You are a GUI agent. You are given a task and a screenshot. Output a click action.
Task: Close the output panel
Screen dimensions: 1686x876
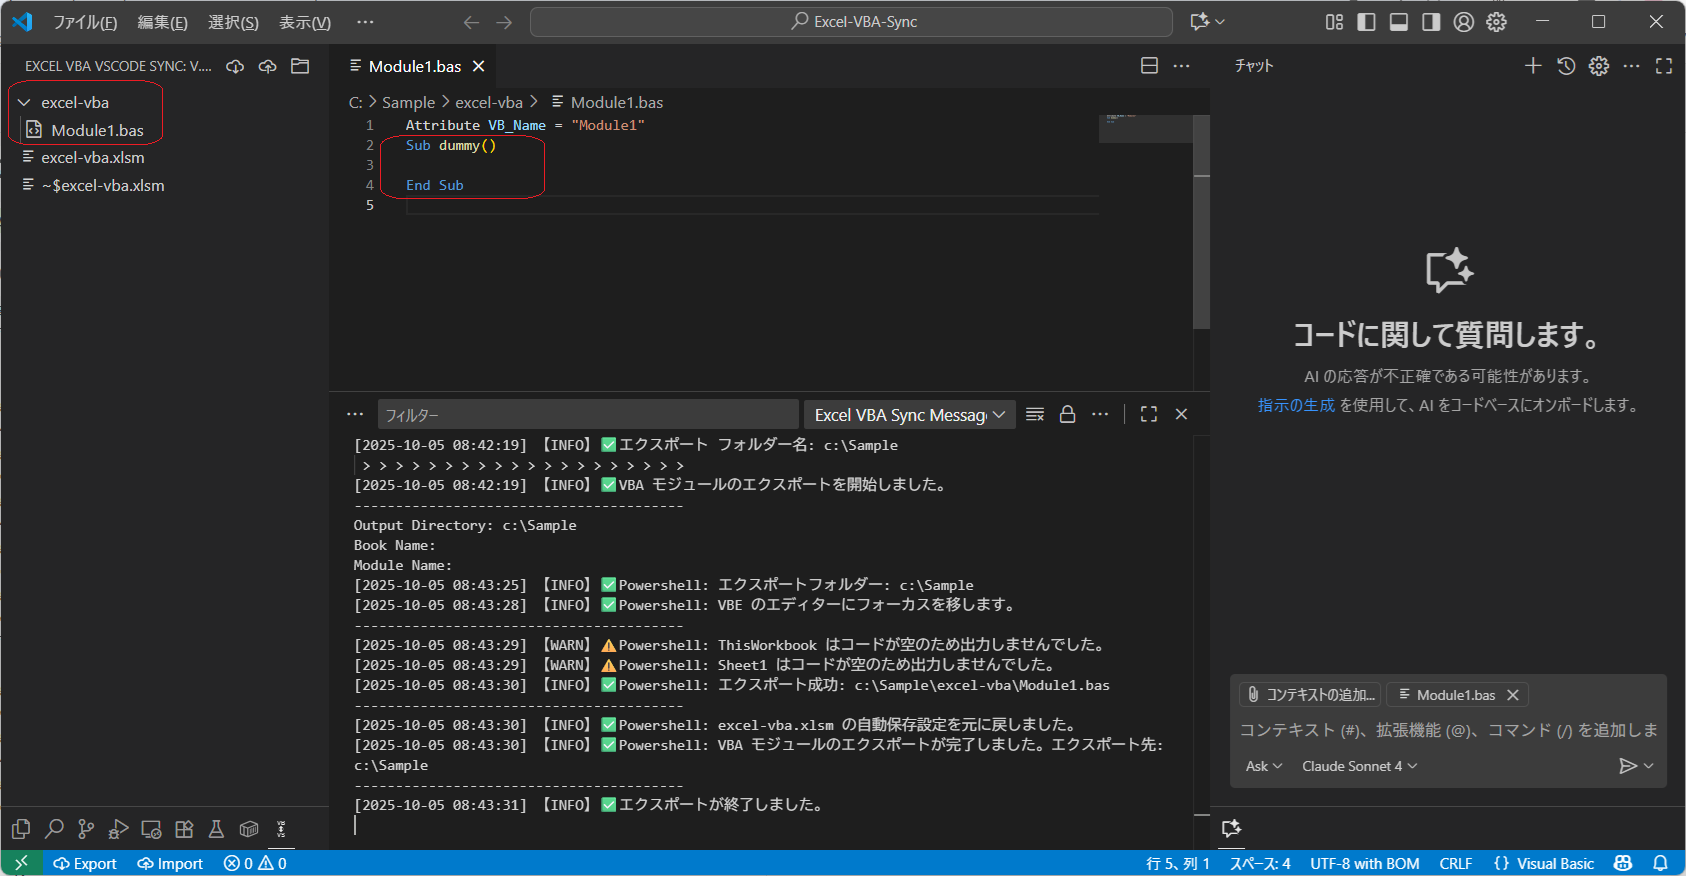pos(1181,414)
